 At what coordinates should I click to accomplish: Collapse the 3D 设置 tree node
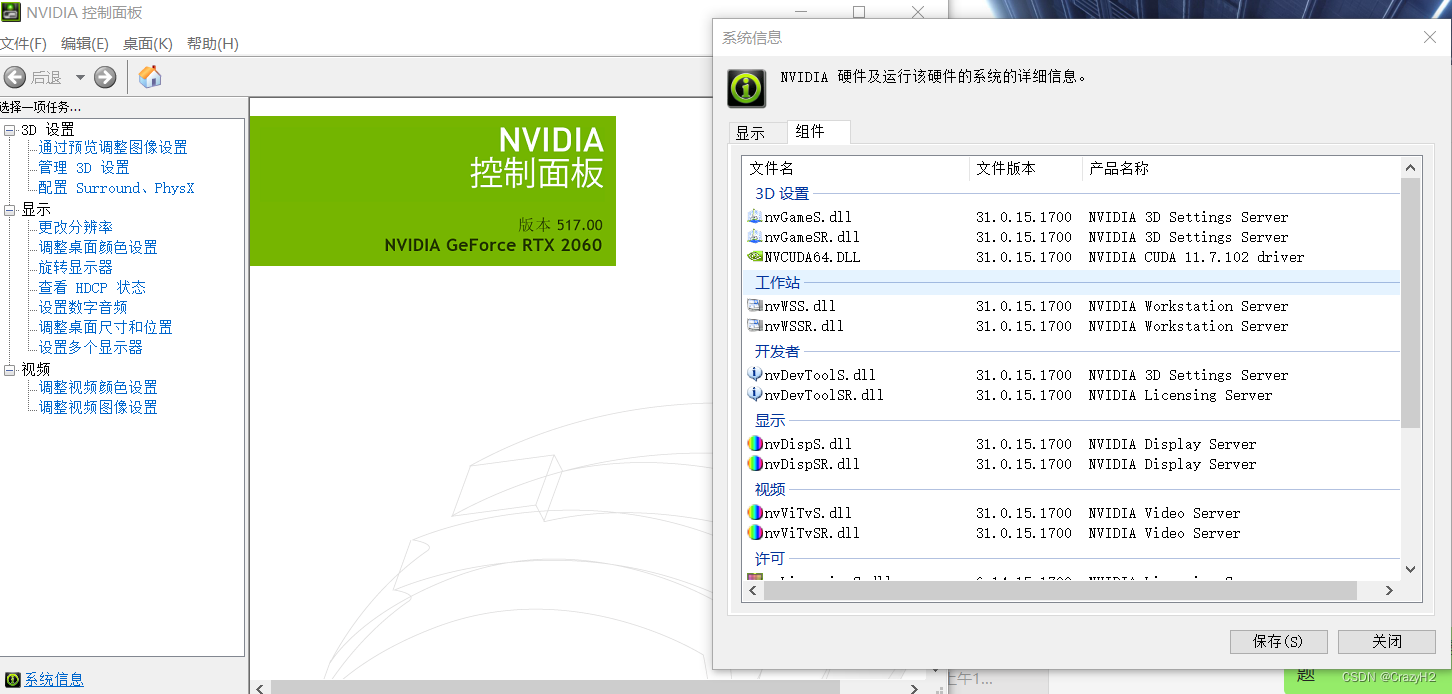(10, 130)
